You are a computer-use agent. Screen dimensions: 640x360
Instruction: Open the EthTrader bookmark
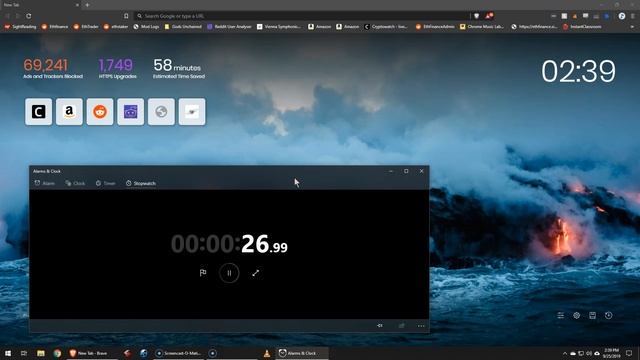(x=86, y=27)
